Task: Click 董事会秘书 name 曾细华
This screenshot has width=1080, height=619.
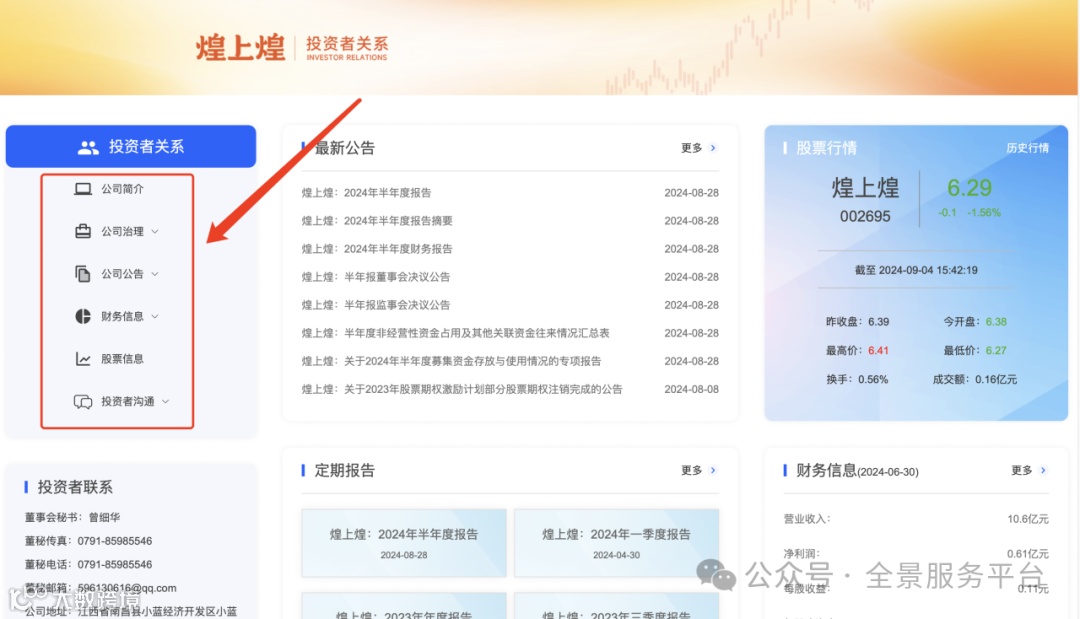Action: [104, 517]
